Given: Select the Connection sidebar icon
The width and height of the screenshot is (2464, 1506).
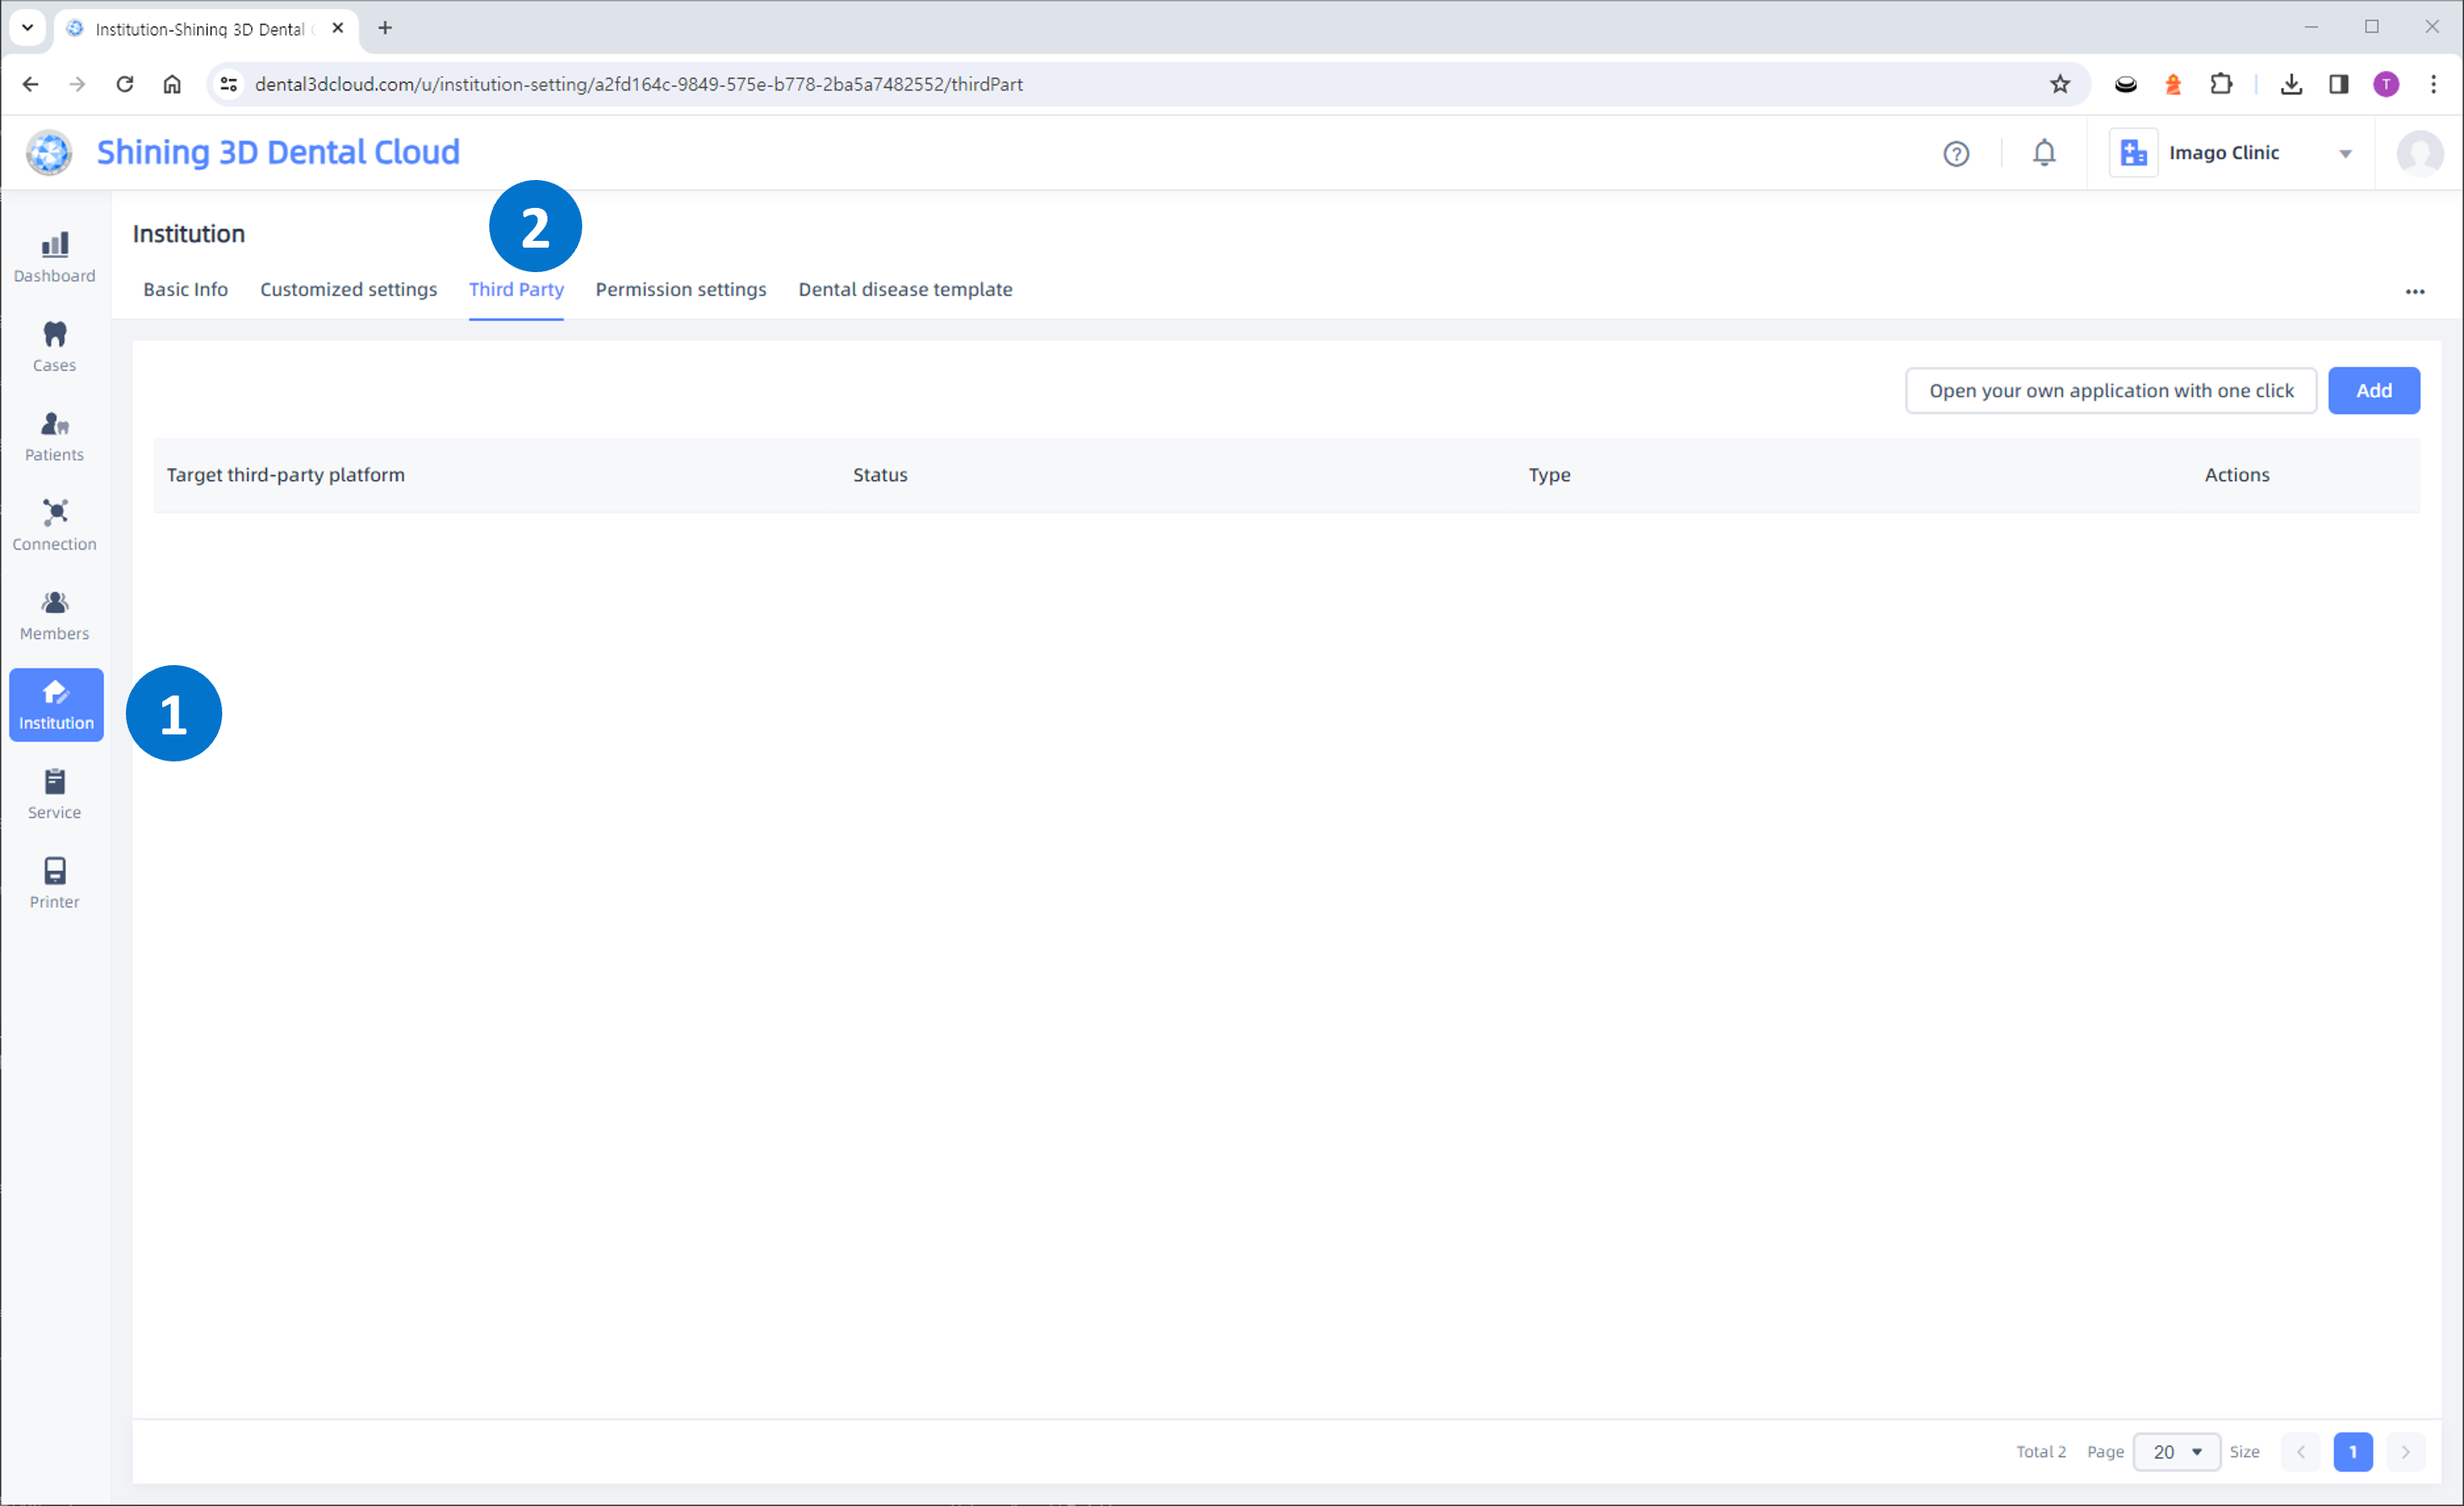Looking at the screenshot, I should [x=55, y=525].
